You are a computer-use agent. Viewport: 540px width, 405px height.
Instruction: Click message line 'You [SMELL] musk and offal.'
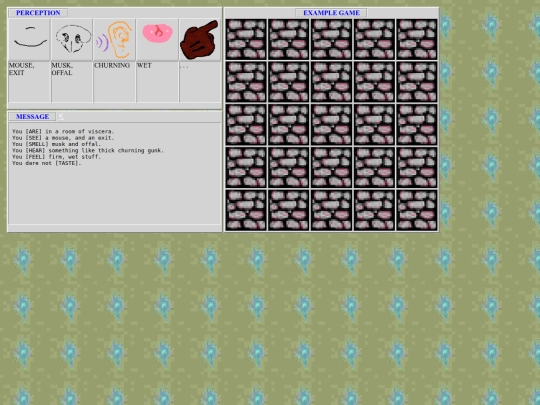[56, 144]
